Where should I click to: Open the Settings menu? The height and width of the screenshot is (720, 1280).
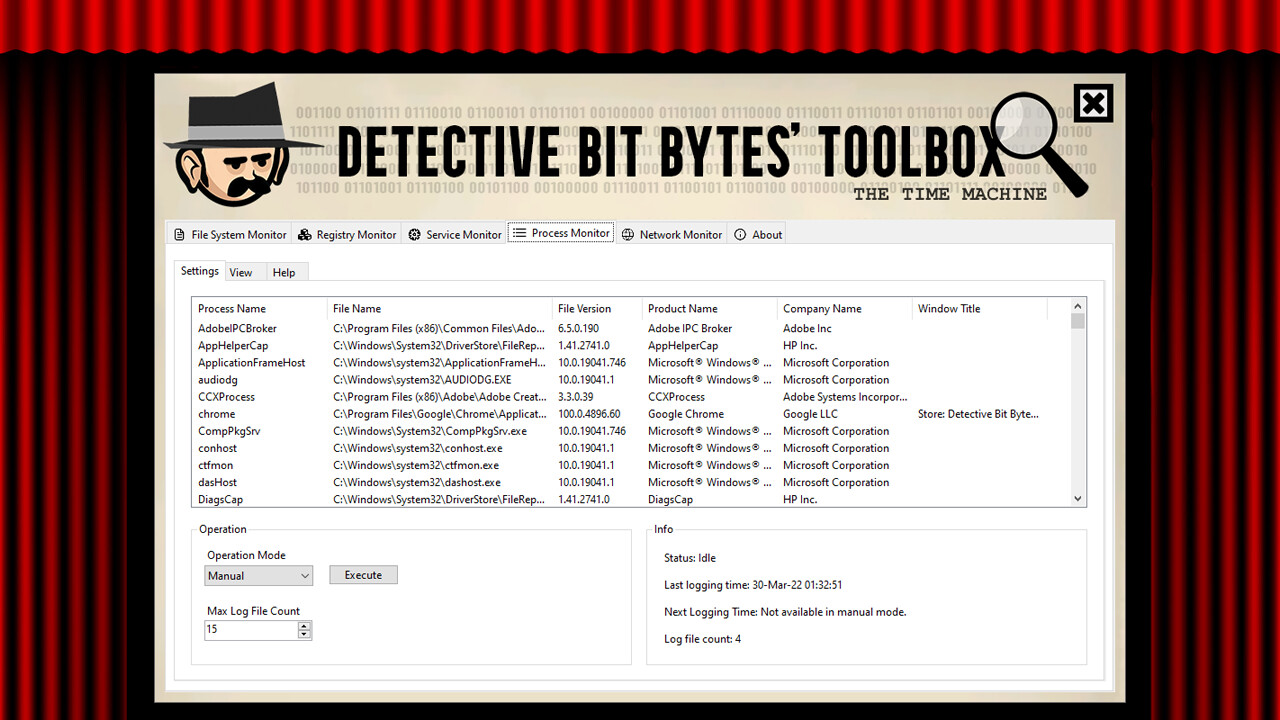[x=199, y=271]
